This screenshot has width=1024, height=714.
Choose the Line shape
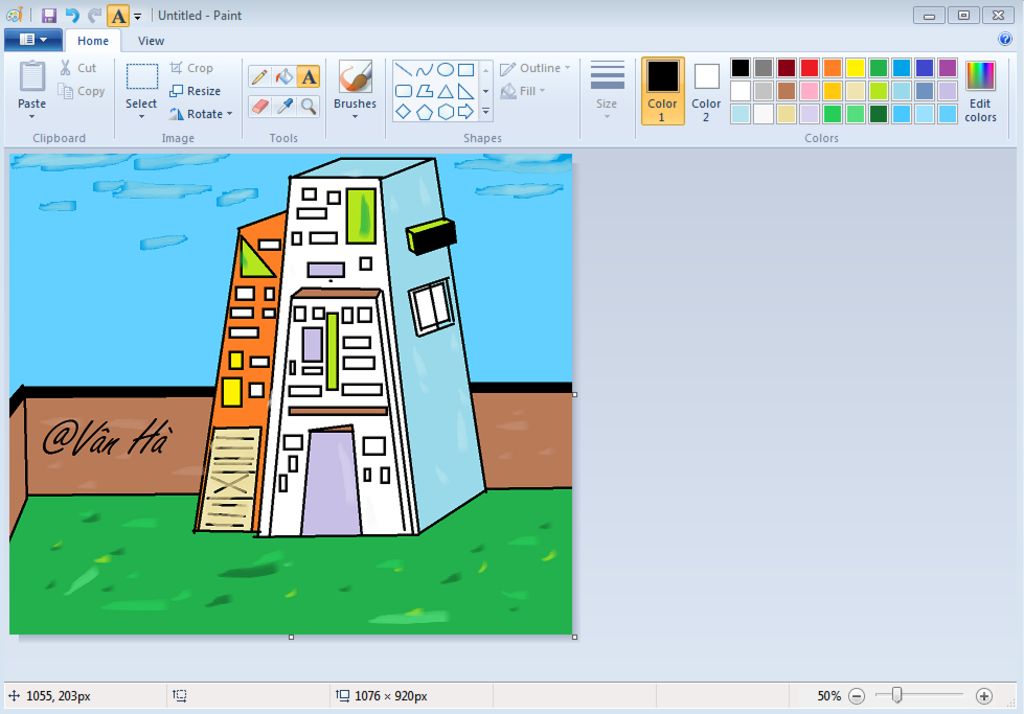tap(404, 70)
